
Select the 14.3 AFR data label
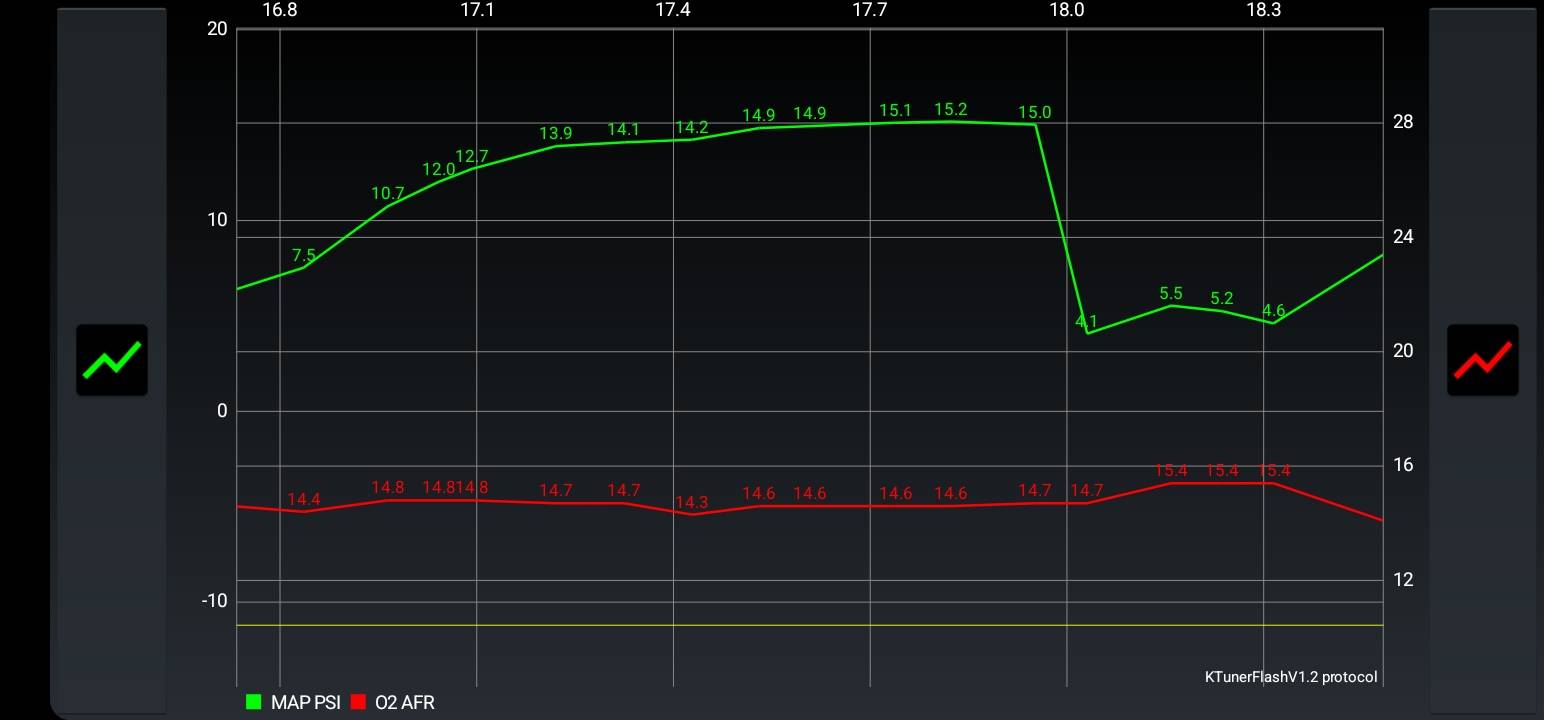[x=692, y=502]
